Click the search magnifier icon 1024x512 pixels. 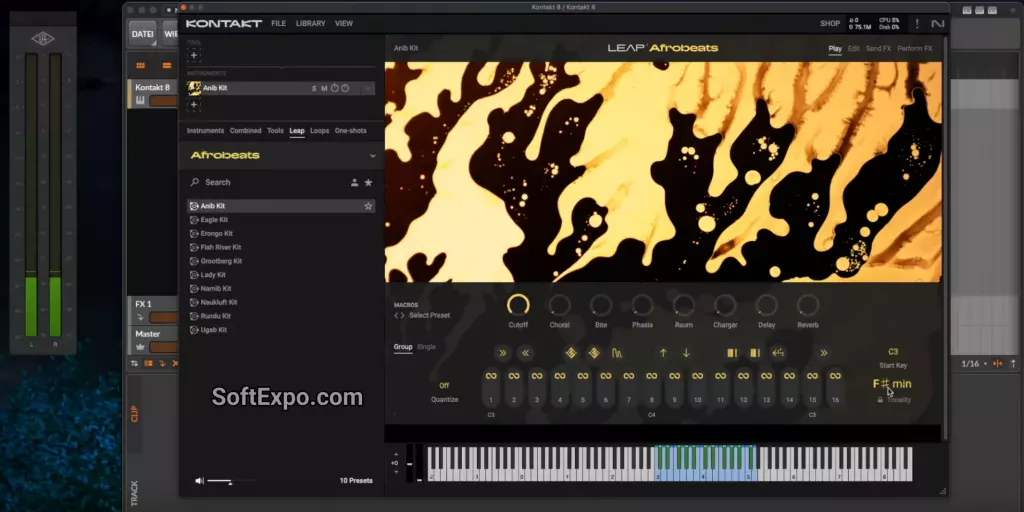pyautogui.click(x=195, y=183)
